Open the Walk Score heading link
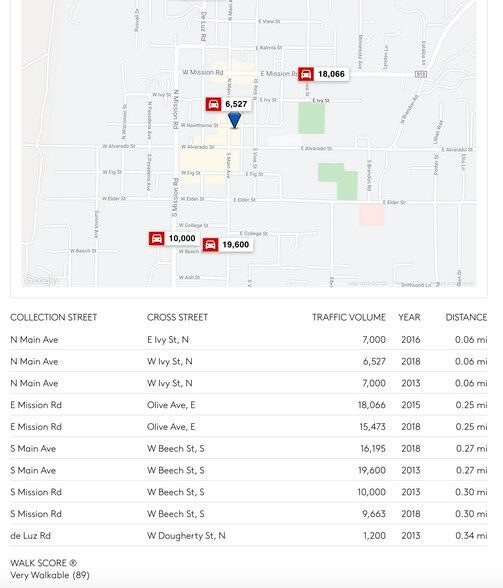The image size is (503, 588). pyautogui.click(x=38, y=563)
